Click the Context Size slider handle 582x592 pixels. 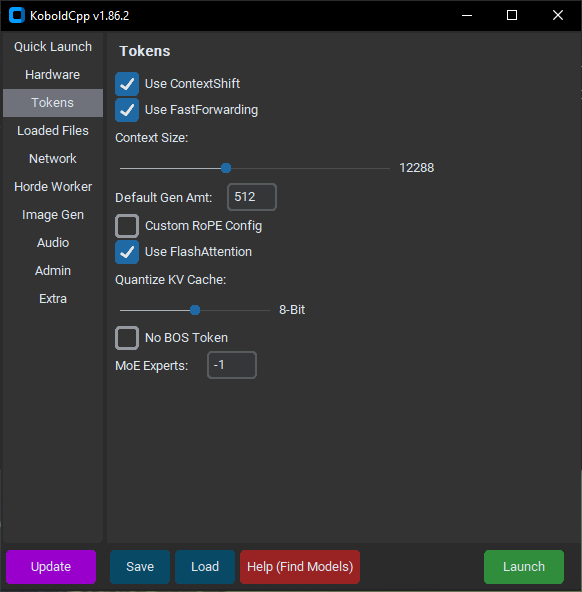226,168
